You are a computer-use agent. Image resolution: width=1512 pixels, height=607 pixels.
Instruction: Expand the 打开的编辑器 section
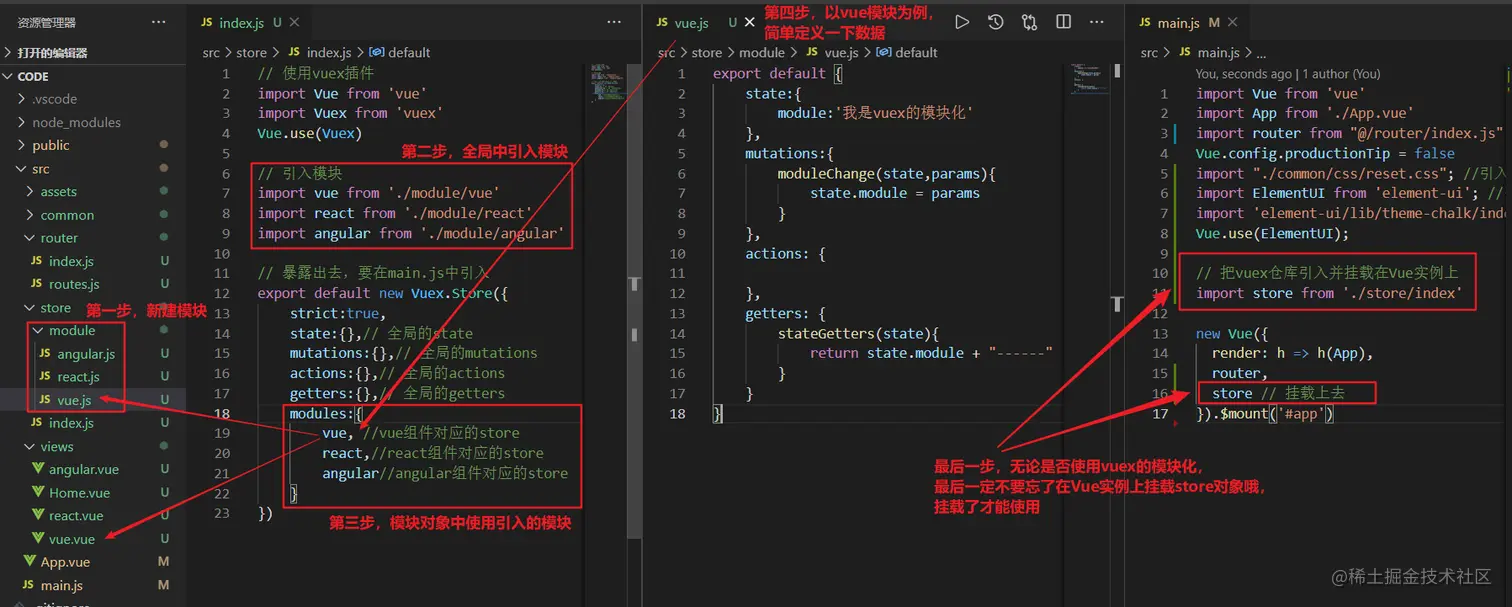(93, 53)
